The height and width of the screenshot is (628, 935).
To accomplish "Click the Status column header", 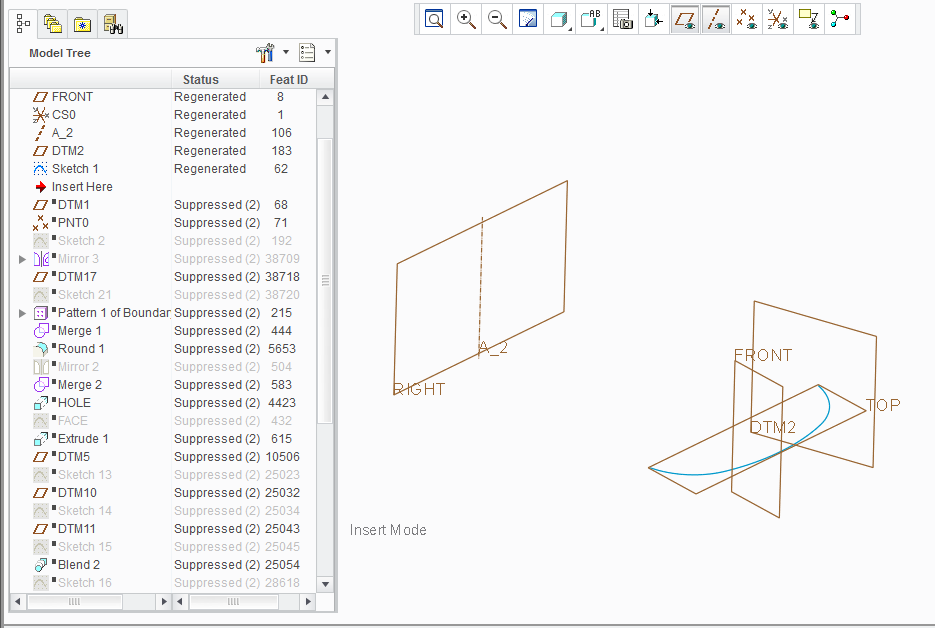I will tap(200, 79).
